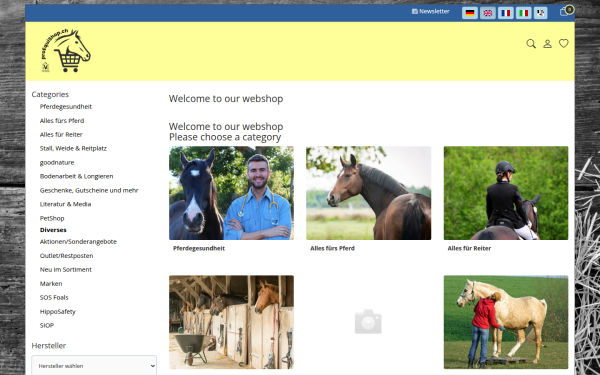600x375 pixels.
Task: Click the Diverses heading in sidebar
Action: click(53, 230)
